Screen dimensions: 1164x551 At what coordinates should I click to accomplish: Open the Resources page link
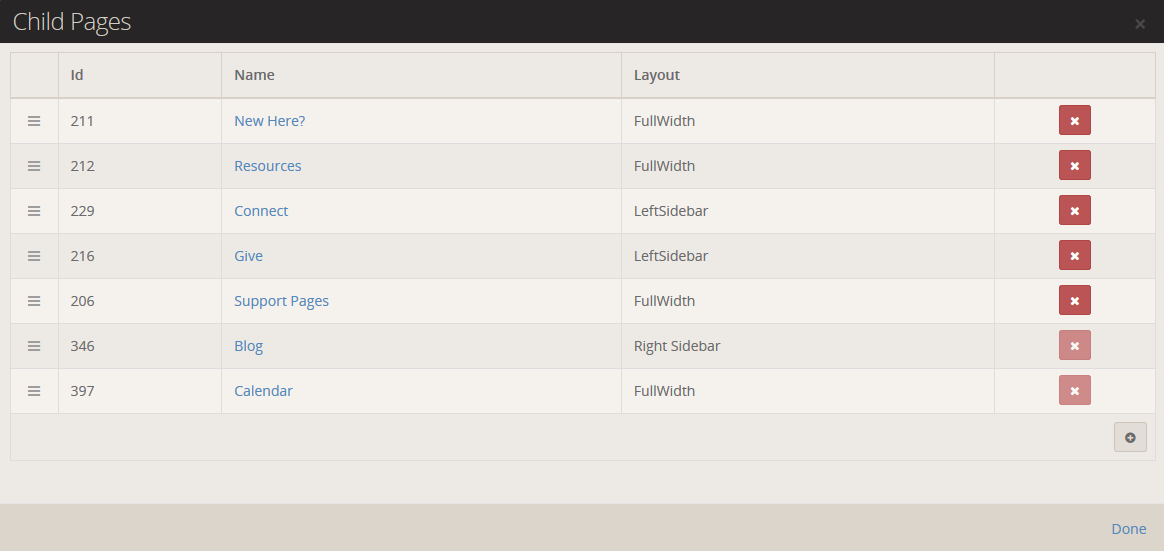point(267,166)
